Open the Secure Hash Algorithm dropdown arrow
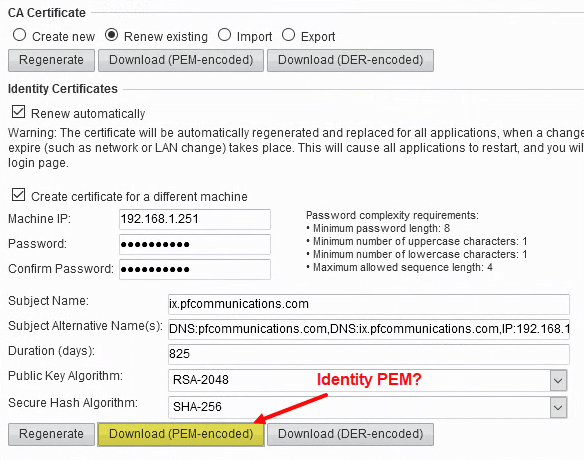 click(x=558, y=407)
